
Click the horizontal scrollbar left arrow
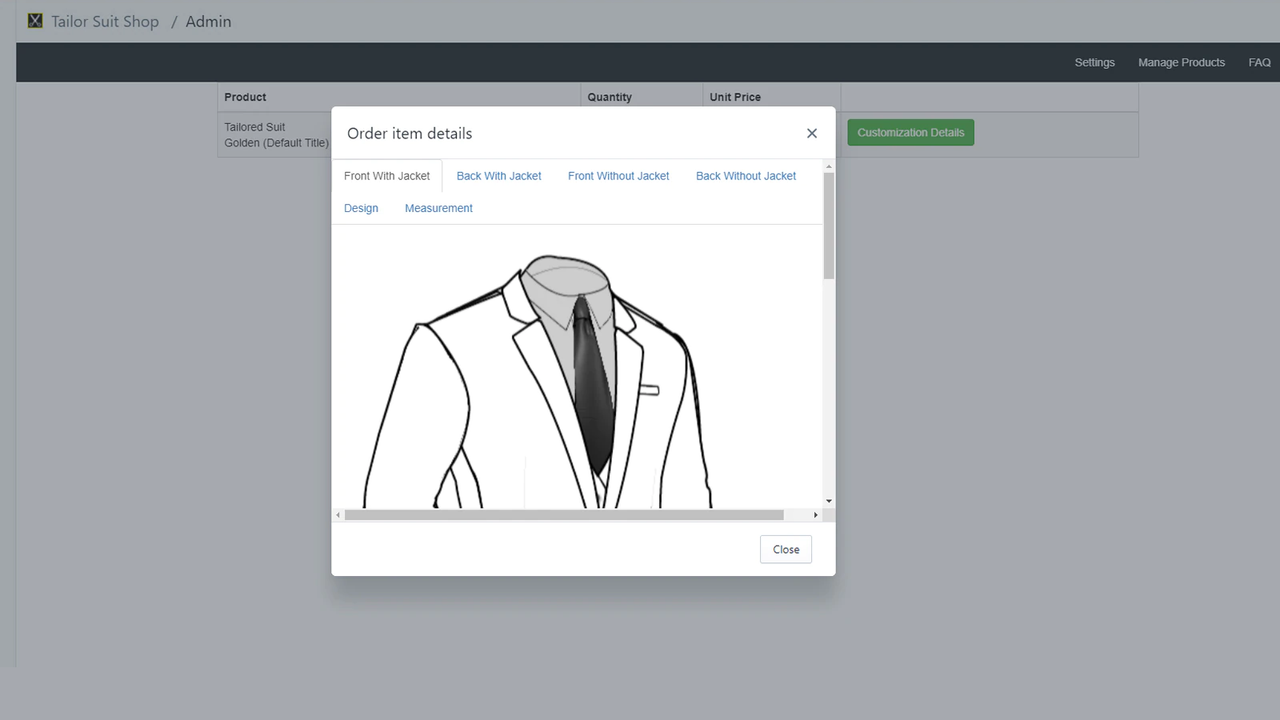338,515
